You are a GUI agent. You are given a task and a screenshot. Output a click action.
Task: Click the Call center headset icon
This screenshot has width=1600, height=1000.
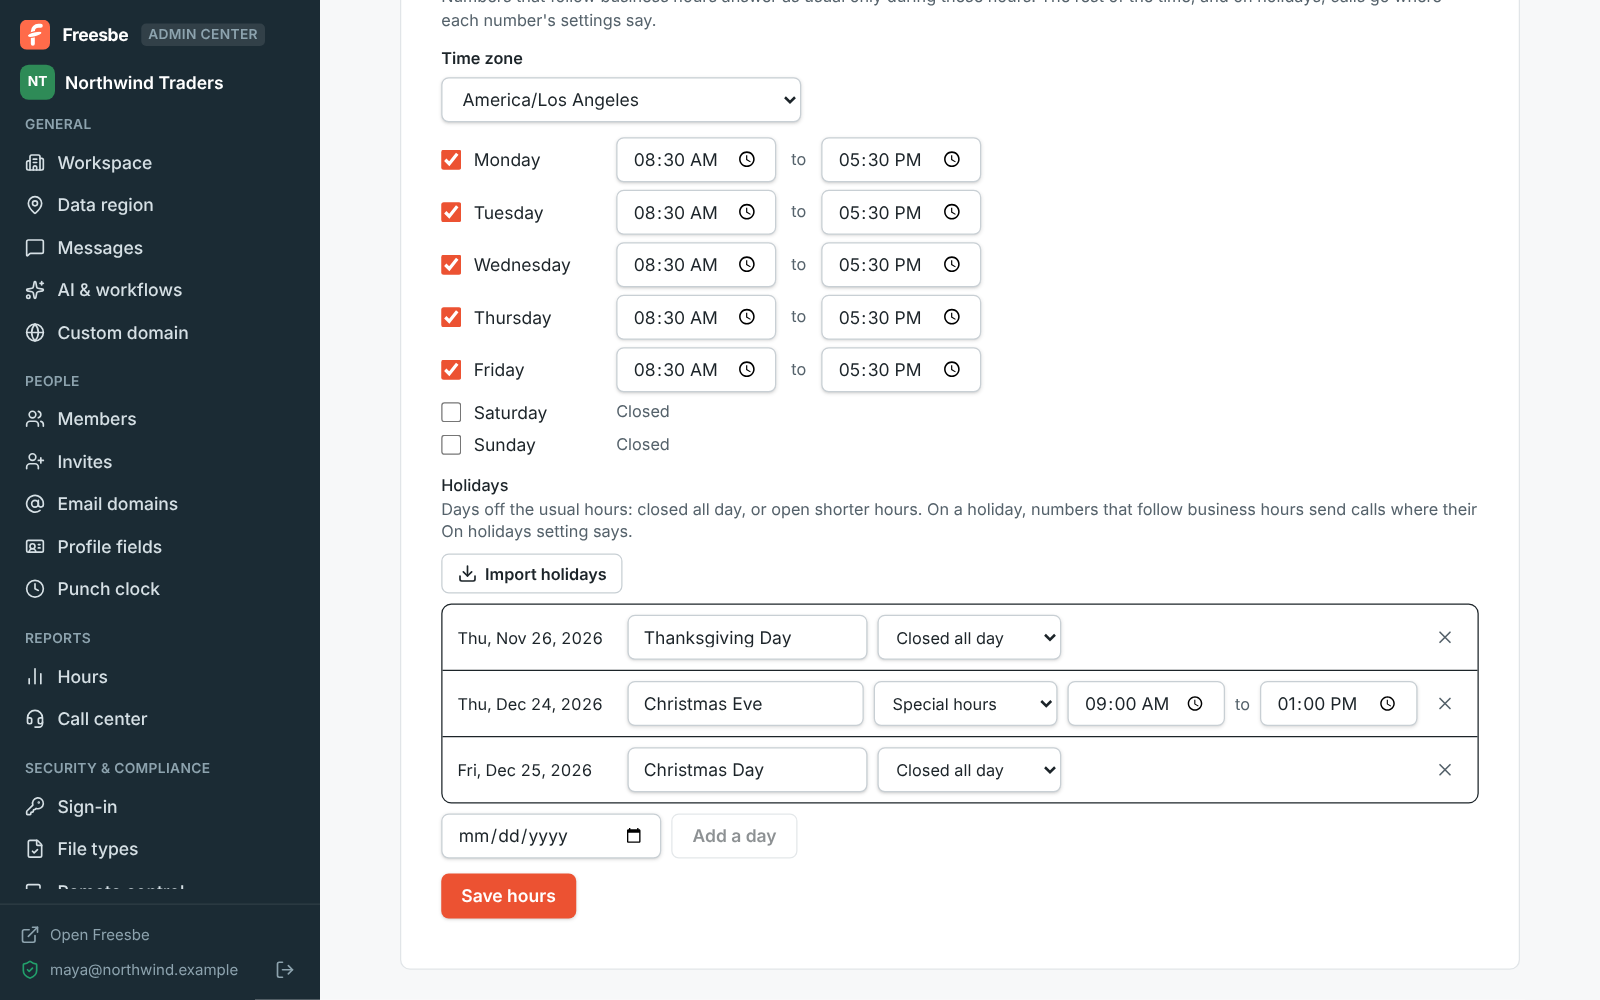pos(35,719)
